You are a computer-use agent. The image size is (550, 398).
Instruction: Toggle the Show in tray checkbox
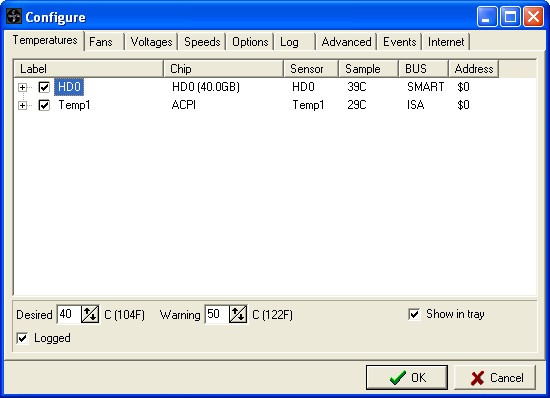click(414, 314)
